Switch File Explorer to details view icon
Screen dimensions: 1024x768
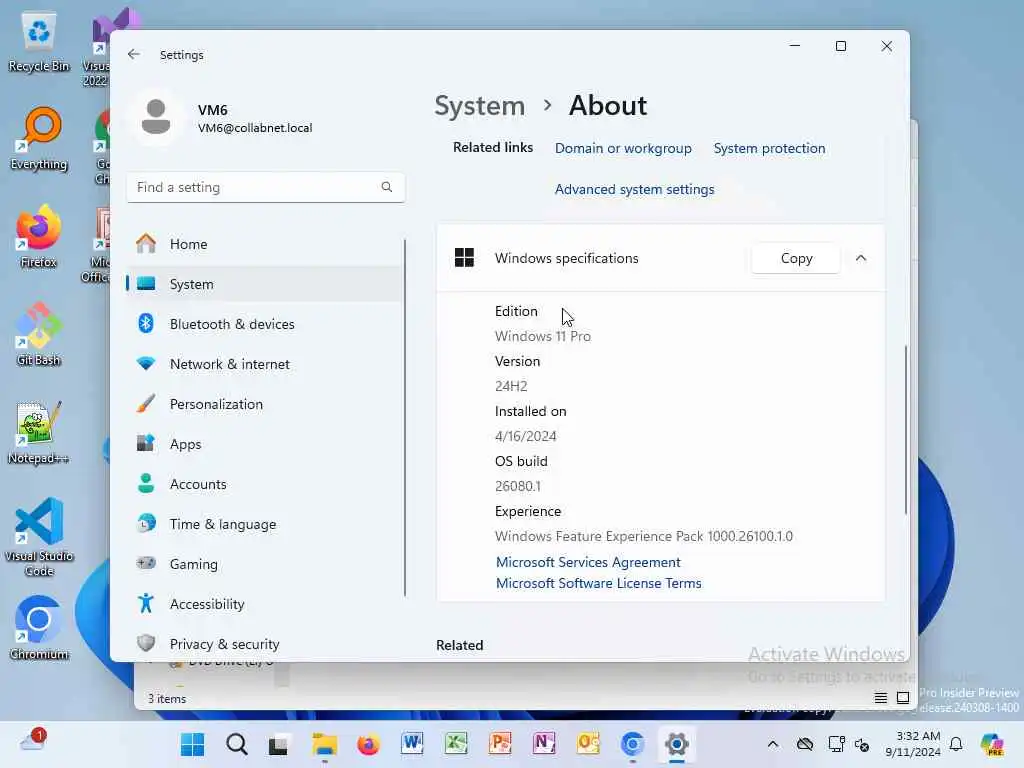pyautogui.click(x=880, y=698)
